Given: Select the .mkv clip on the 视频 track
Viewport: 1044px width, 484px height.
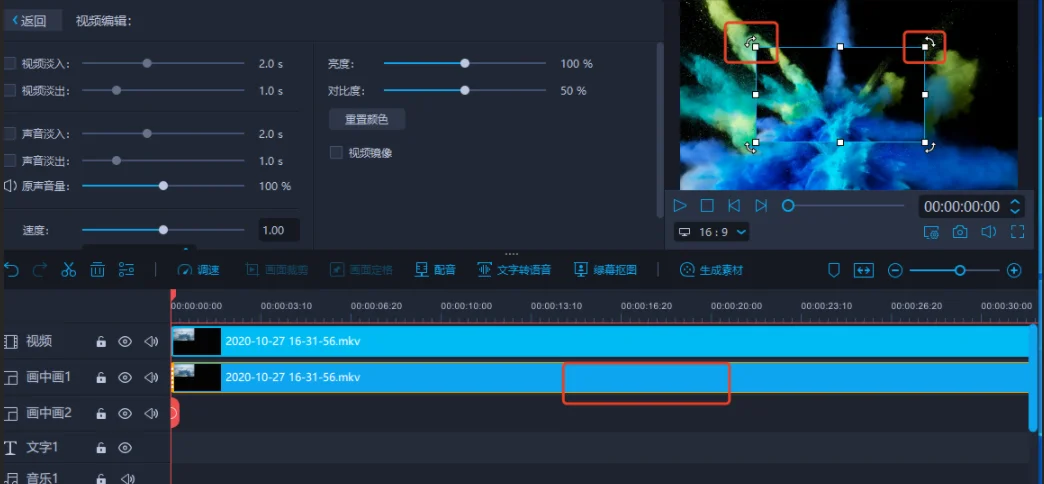Looking at the screenshot, I should (601, 341).
